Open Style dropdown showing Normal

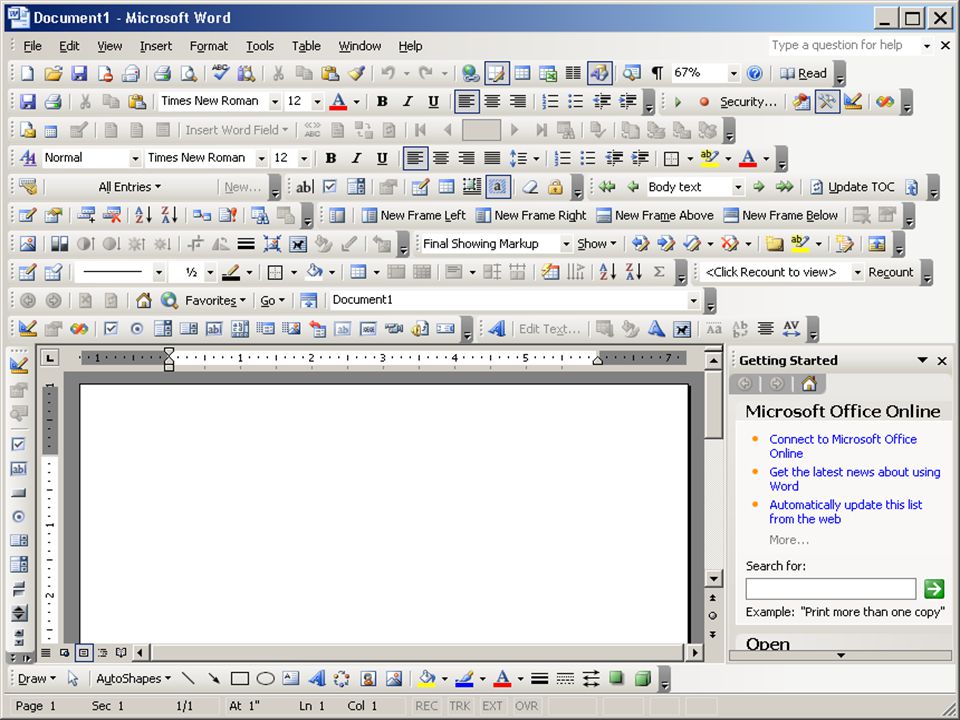[135, 158]
